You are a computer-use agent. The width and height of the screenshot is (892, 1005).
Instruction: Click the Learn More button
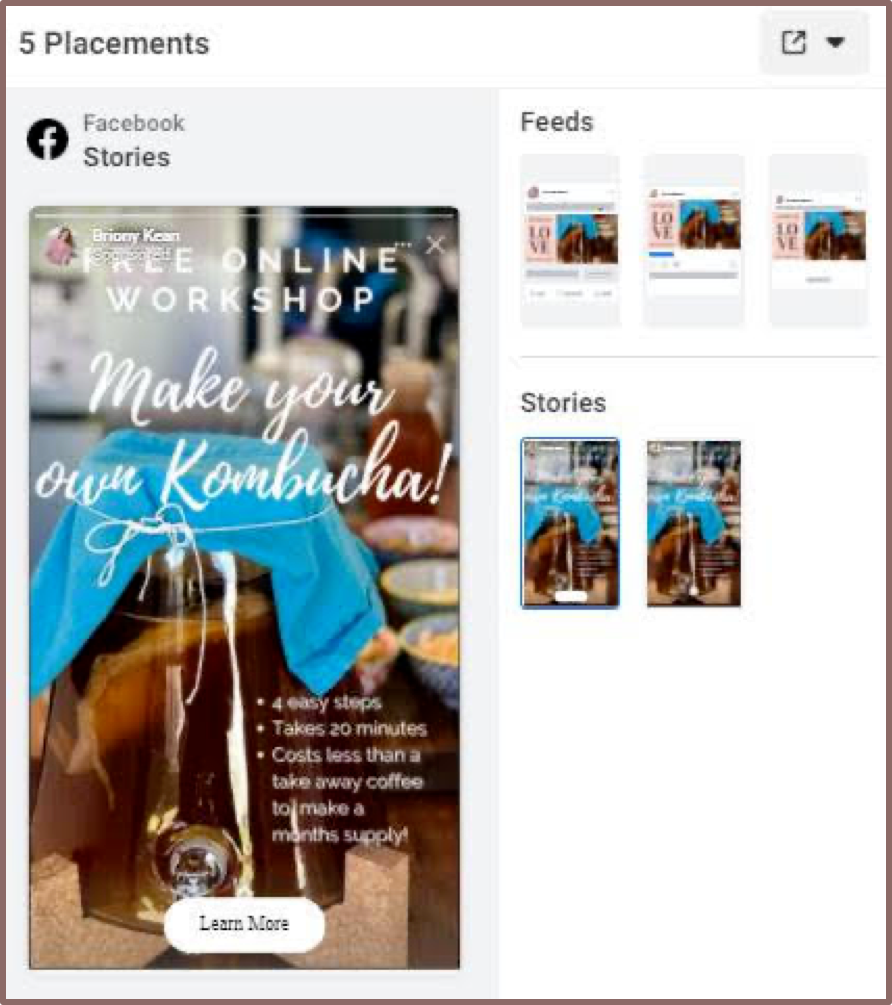pyautogui.click(x=244, y=924)
